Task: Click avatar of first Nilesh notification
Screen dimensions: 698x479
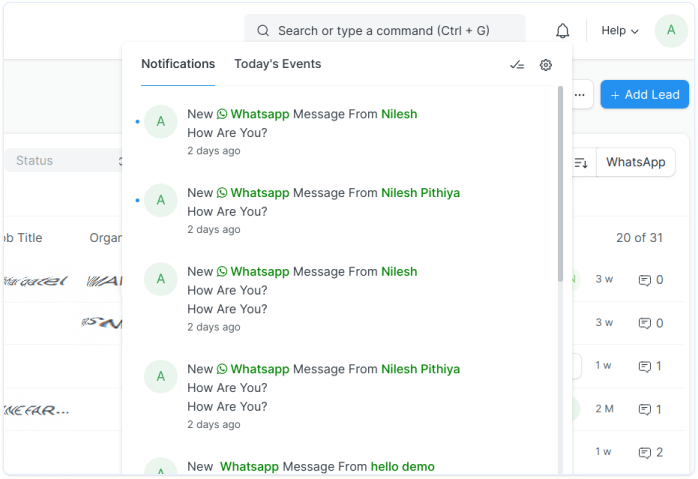Action: pyautogui.click(x=161, y=122)
